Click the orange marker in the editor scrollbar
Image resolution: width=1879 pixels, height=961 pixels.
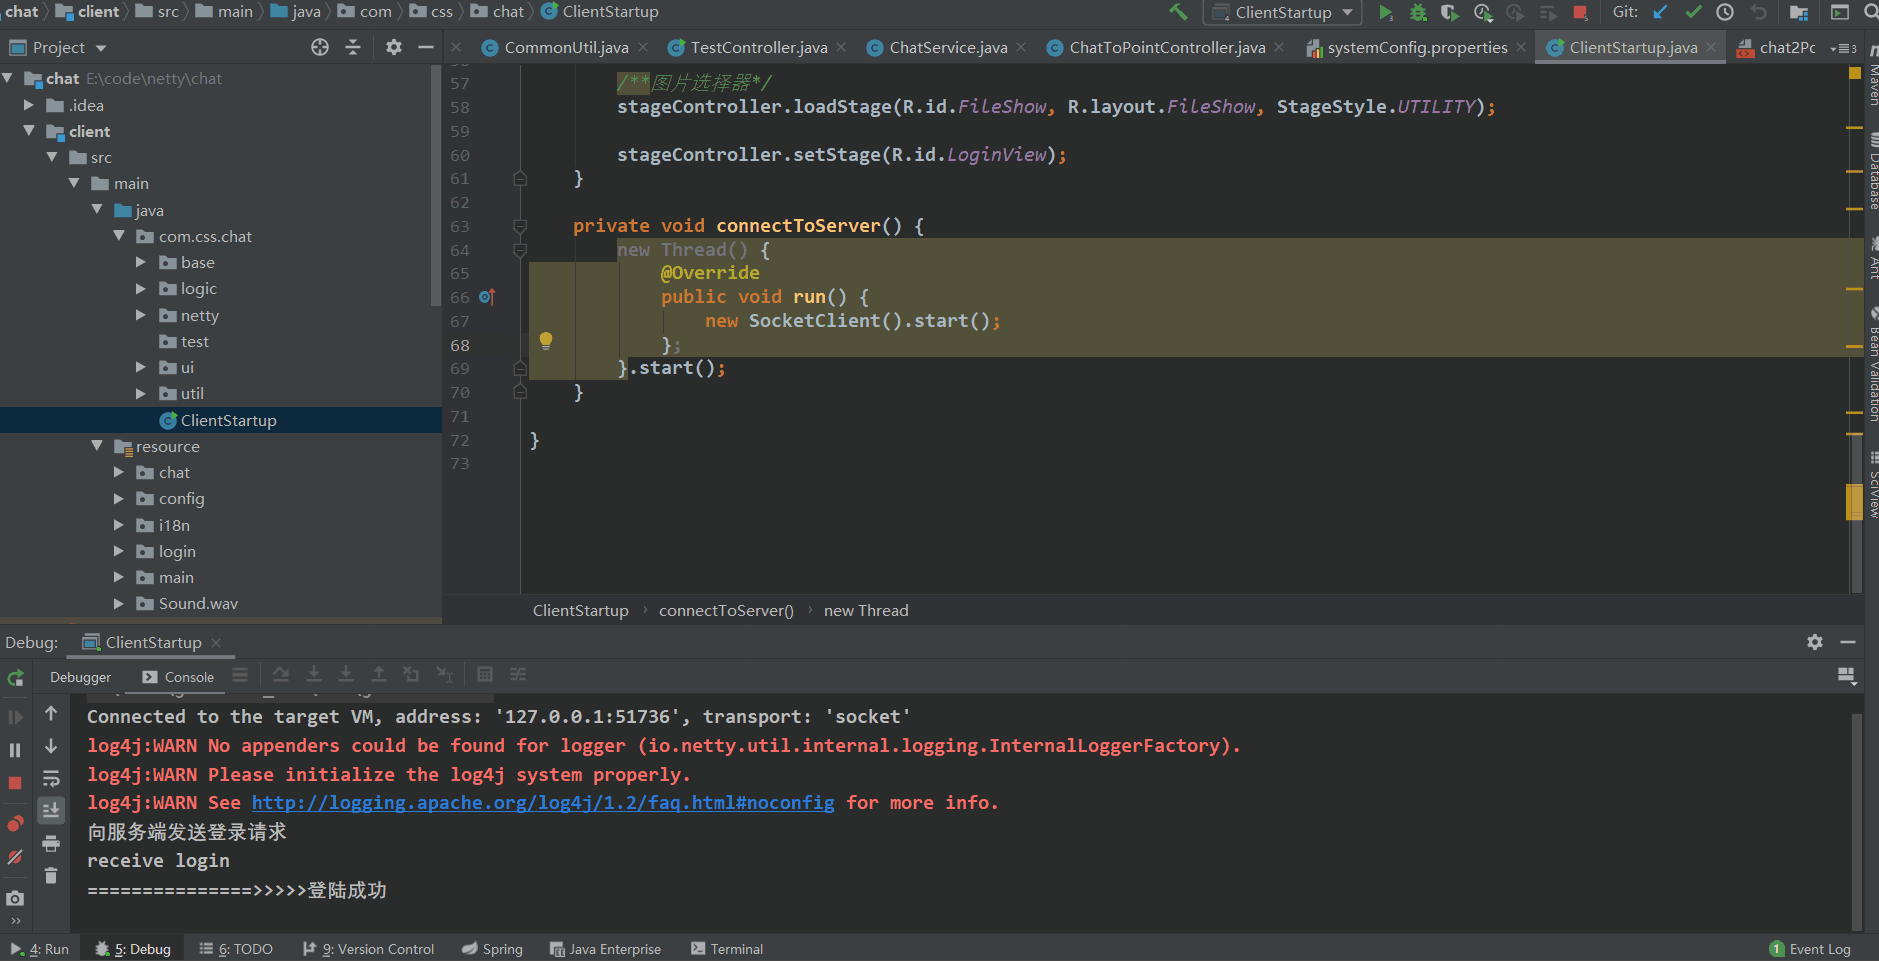1851,500
